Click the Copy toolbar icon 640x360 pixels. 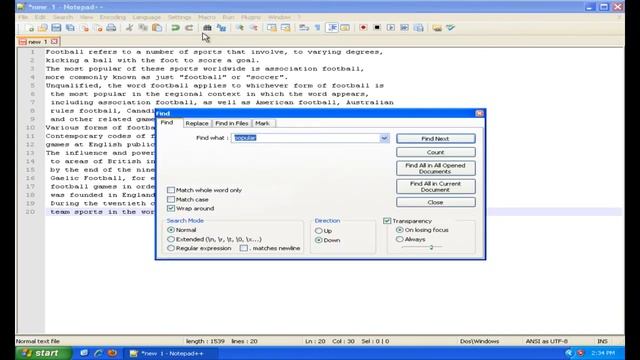pyautogui.click(x=143, y=28)
